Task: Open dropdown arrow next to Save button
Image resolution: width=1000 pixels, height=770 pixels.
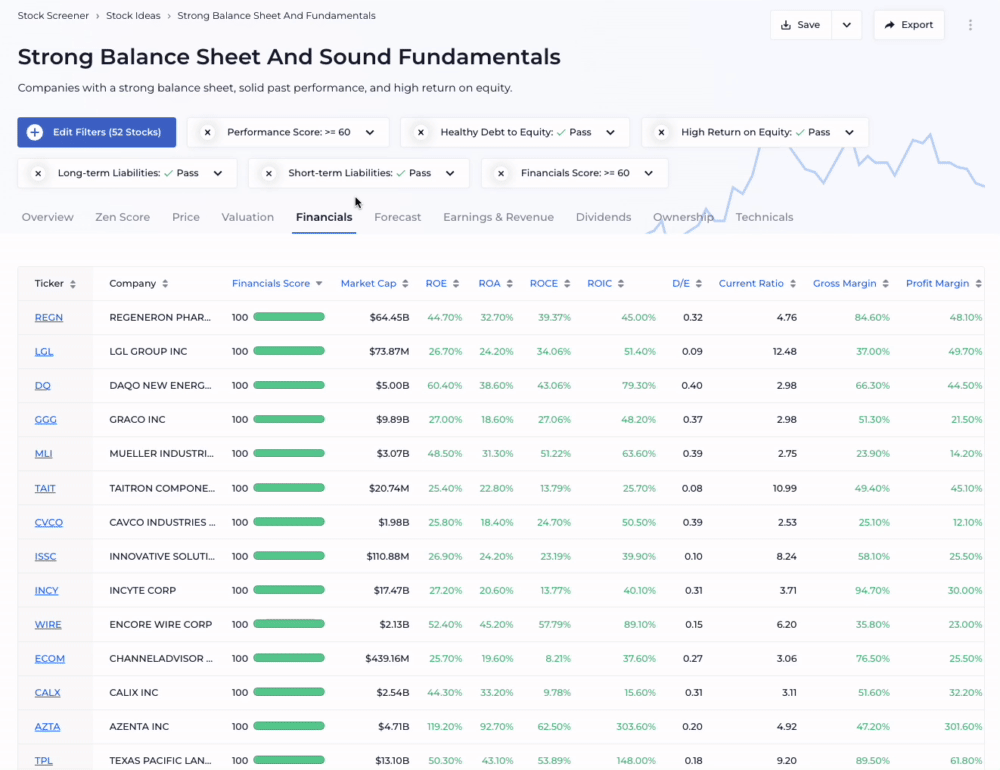Action: pyautogui.click(x=846, y=25)
